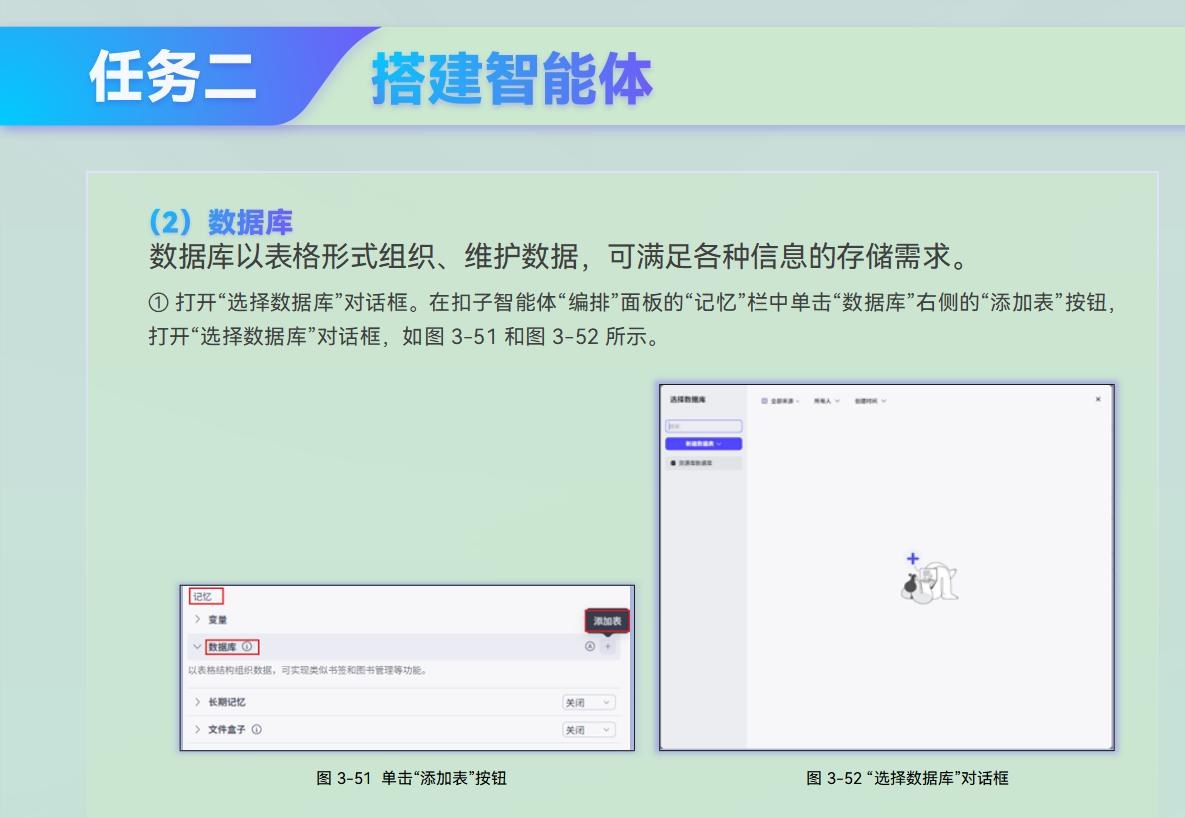Click the (2) 数据库 heading
Screen dimensions: 1185x818
pyautogui.click(x=220, y=222)
